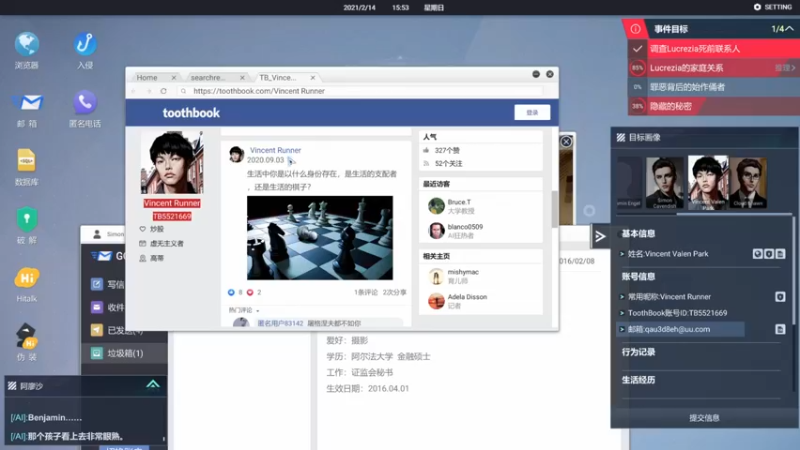Click the browser icon beside 姓名 Vincent Valen Park
800x450 pixels.
(x=757, y=254)
